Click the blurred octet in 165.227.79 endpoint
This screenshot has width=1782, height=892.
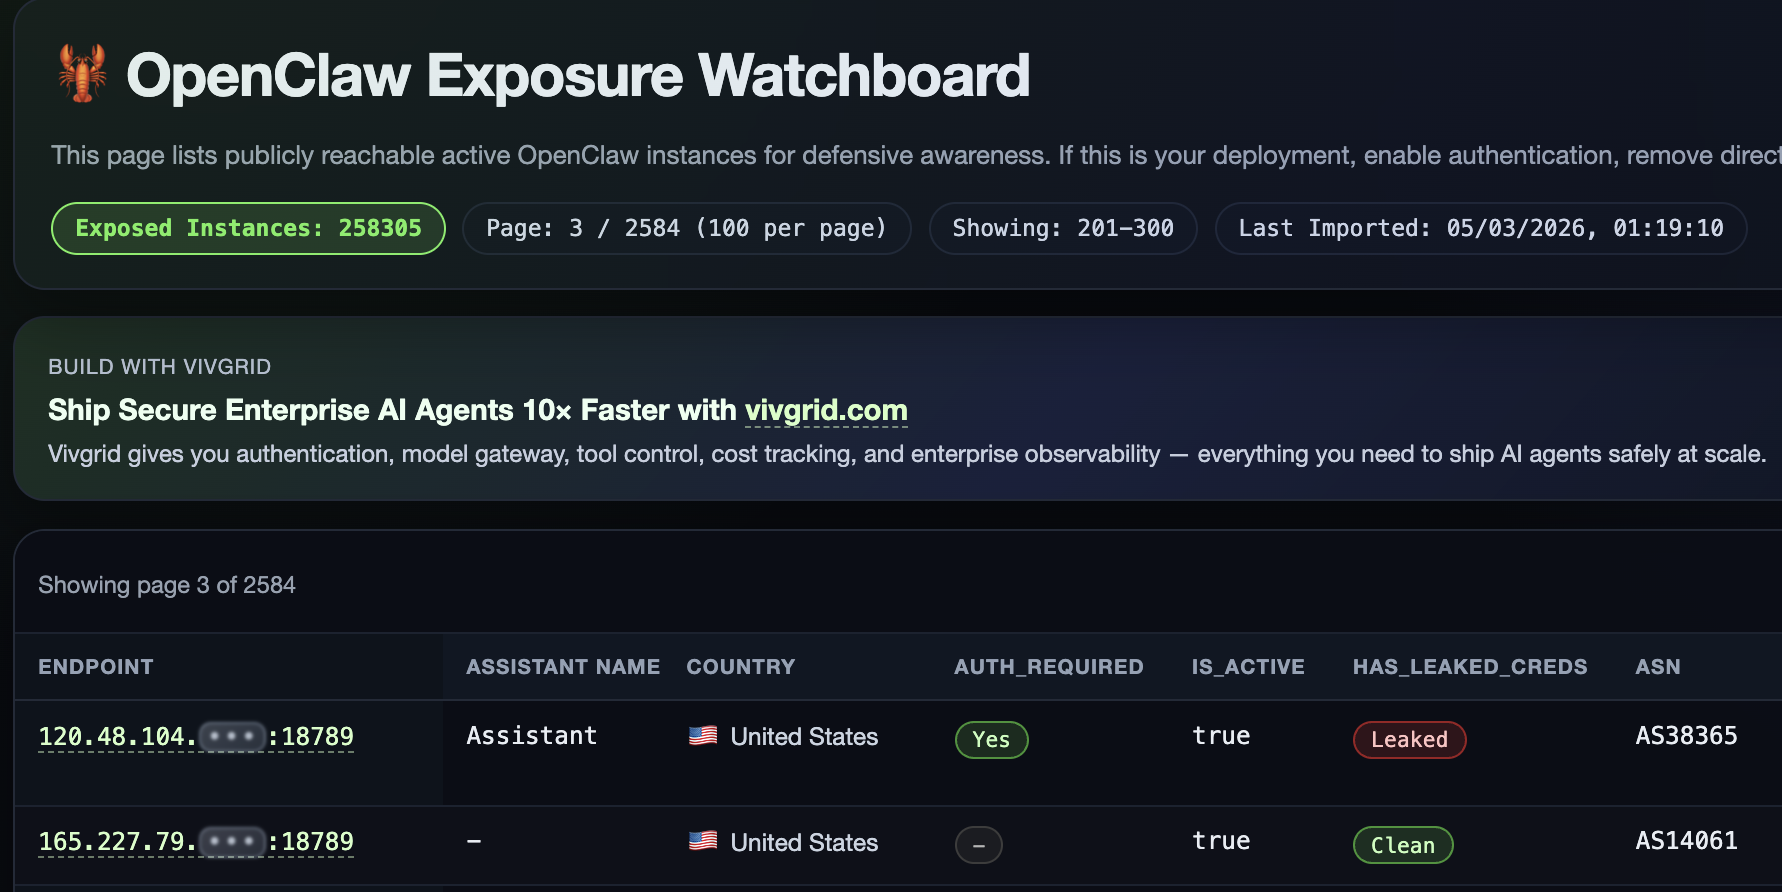(x=232, y=842)
